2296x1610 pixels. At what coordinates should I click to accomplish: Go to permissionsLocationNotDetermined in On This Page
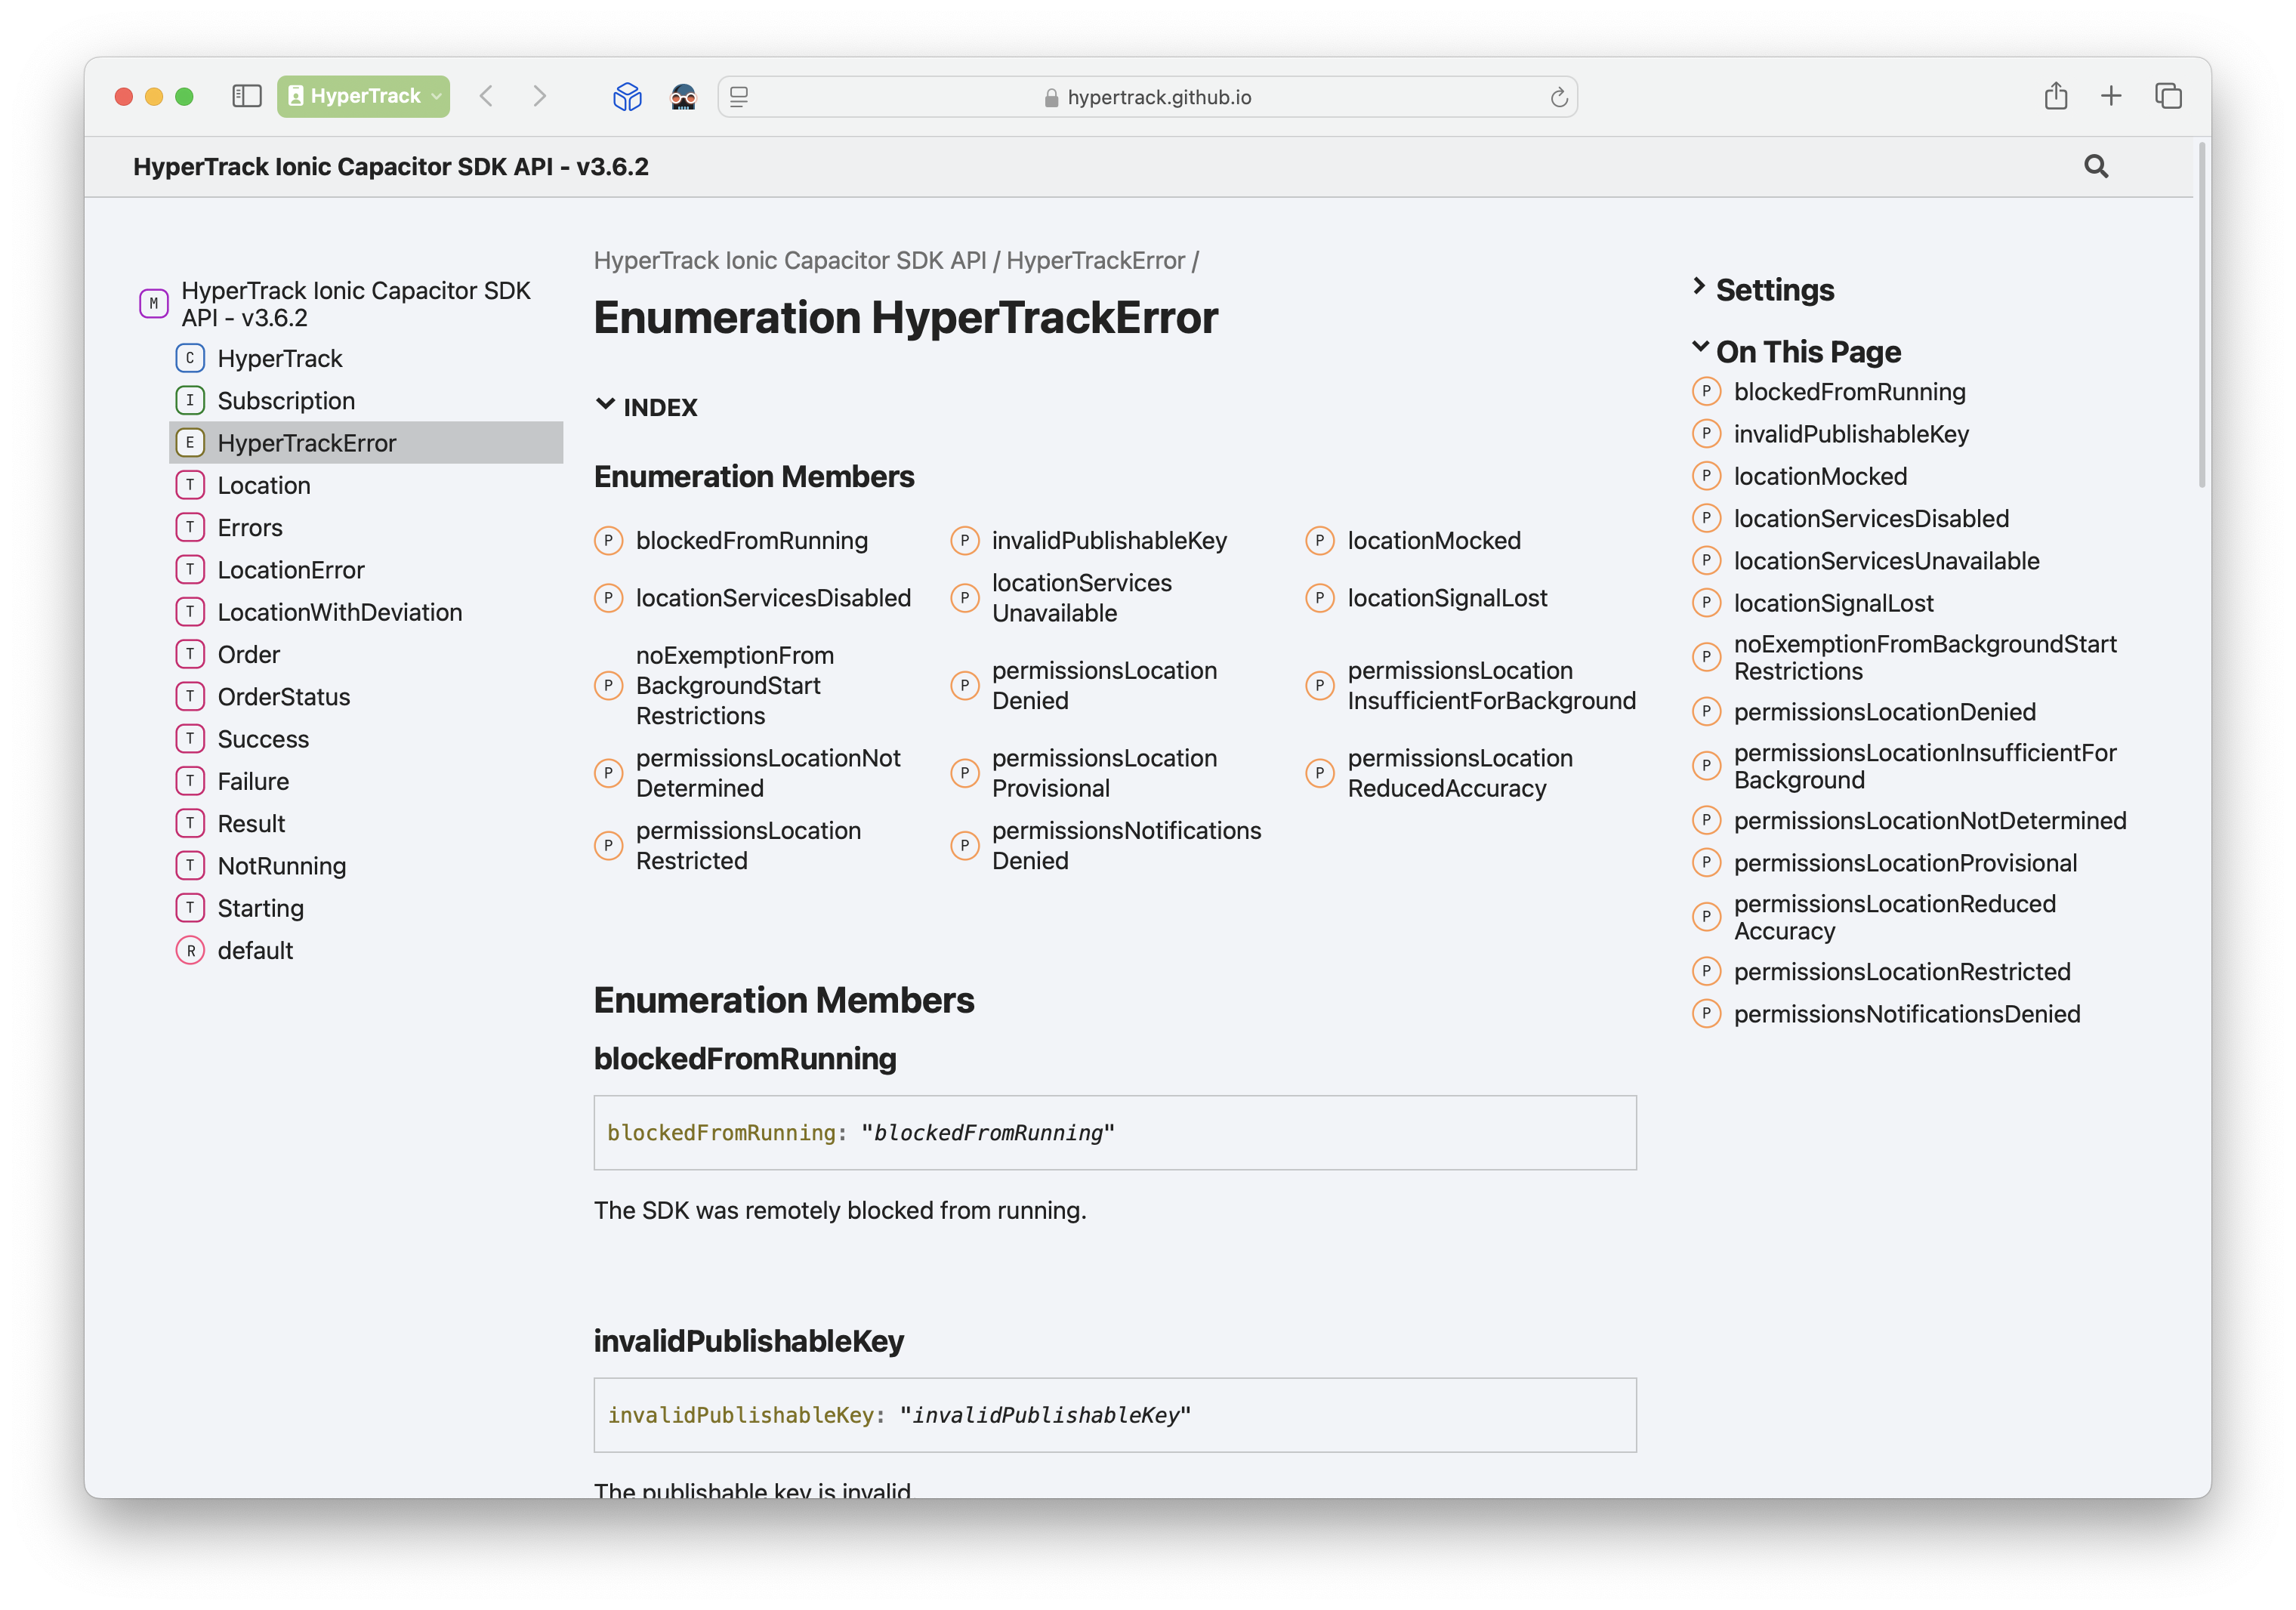[x=1930, y=820]
